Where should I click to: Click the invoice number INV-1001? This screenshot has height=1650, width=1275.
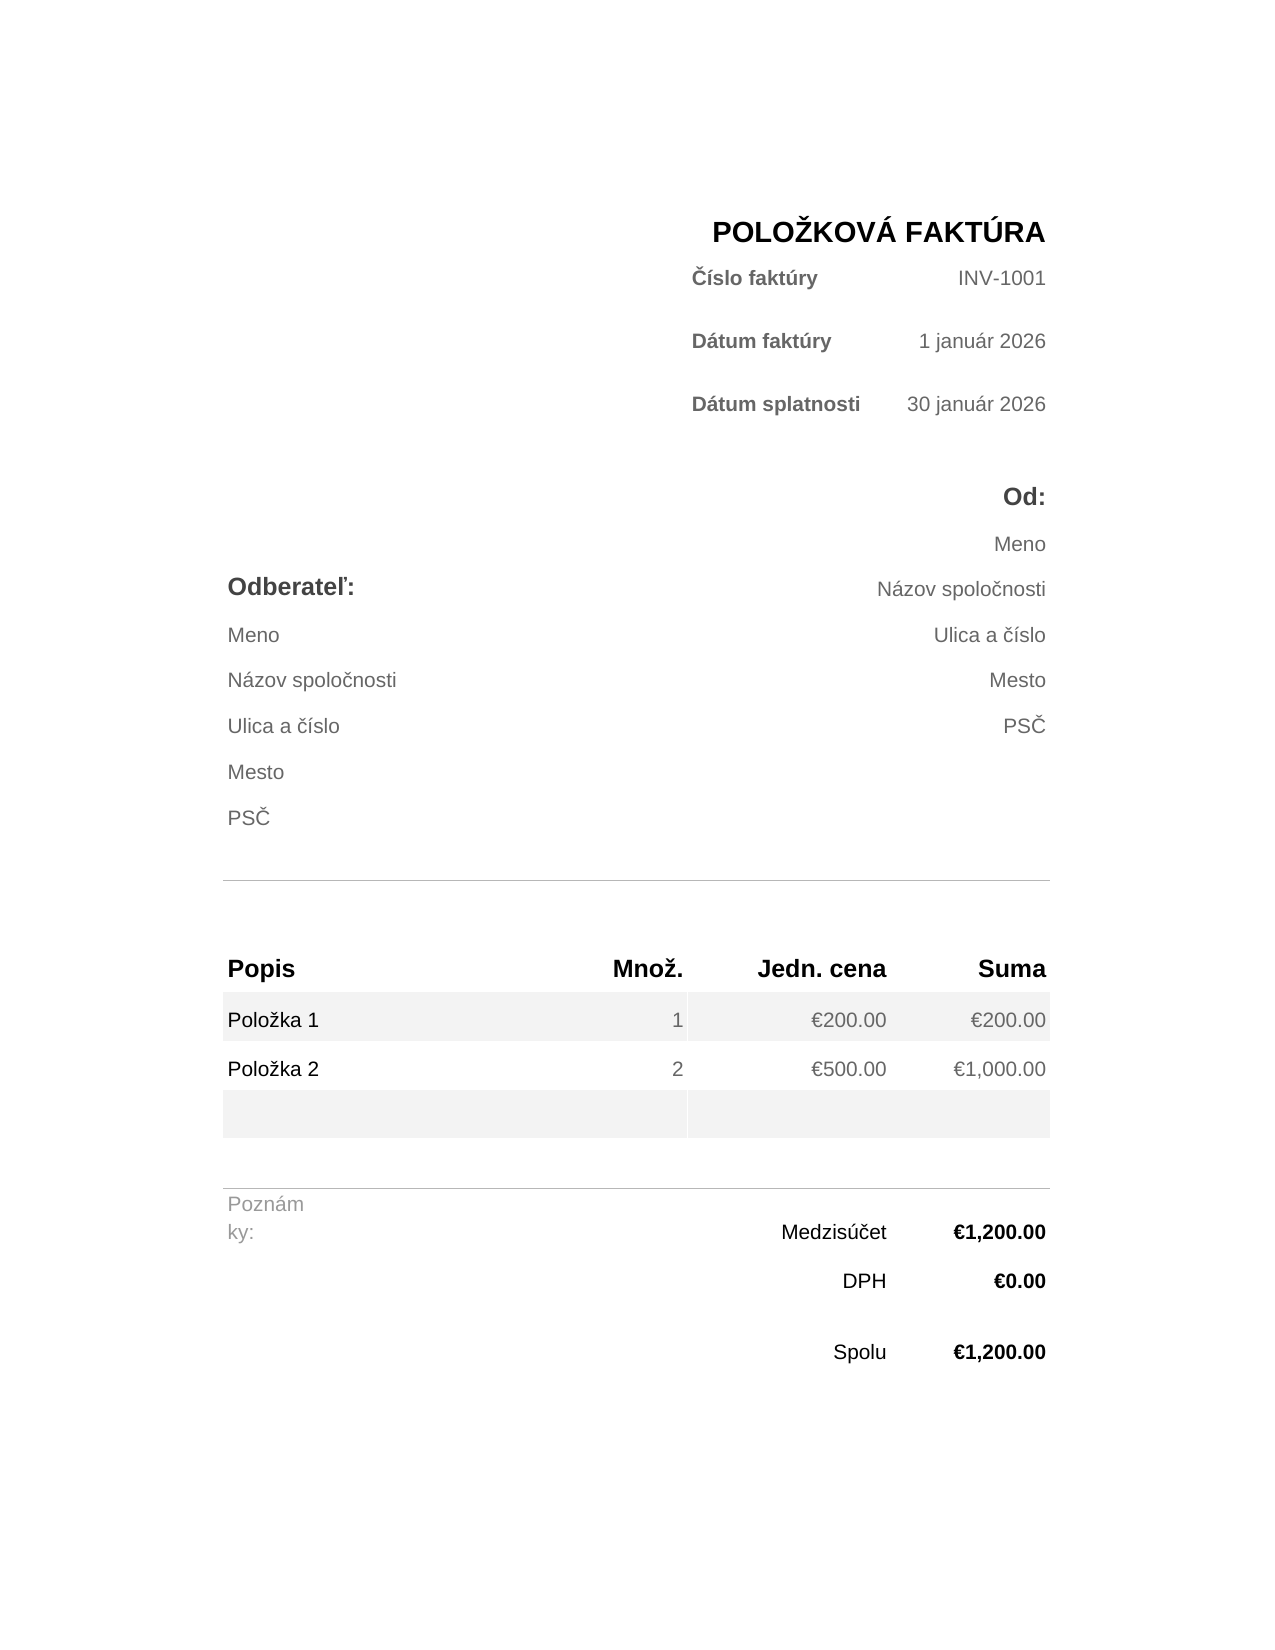(x=1001, y=278)
